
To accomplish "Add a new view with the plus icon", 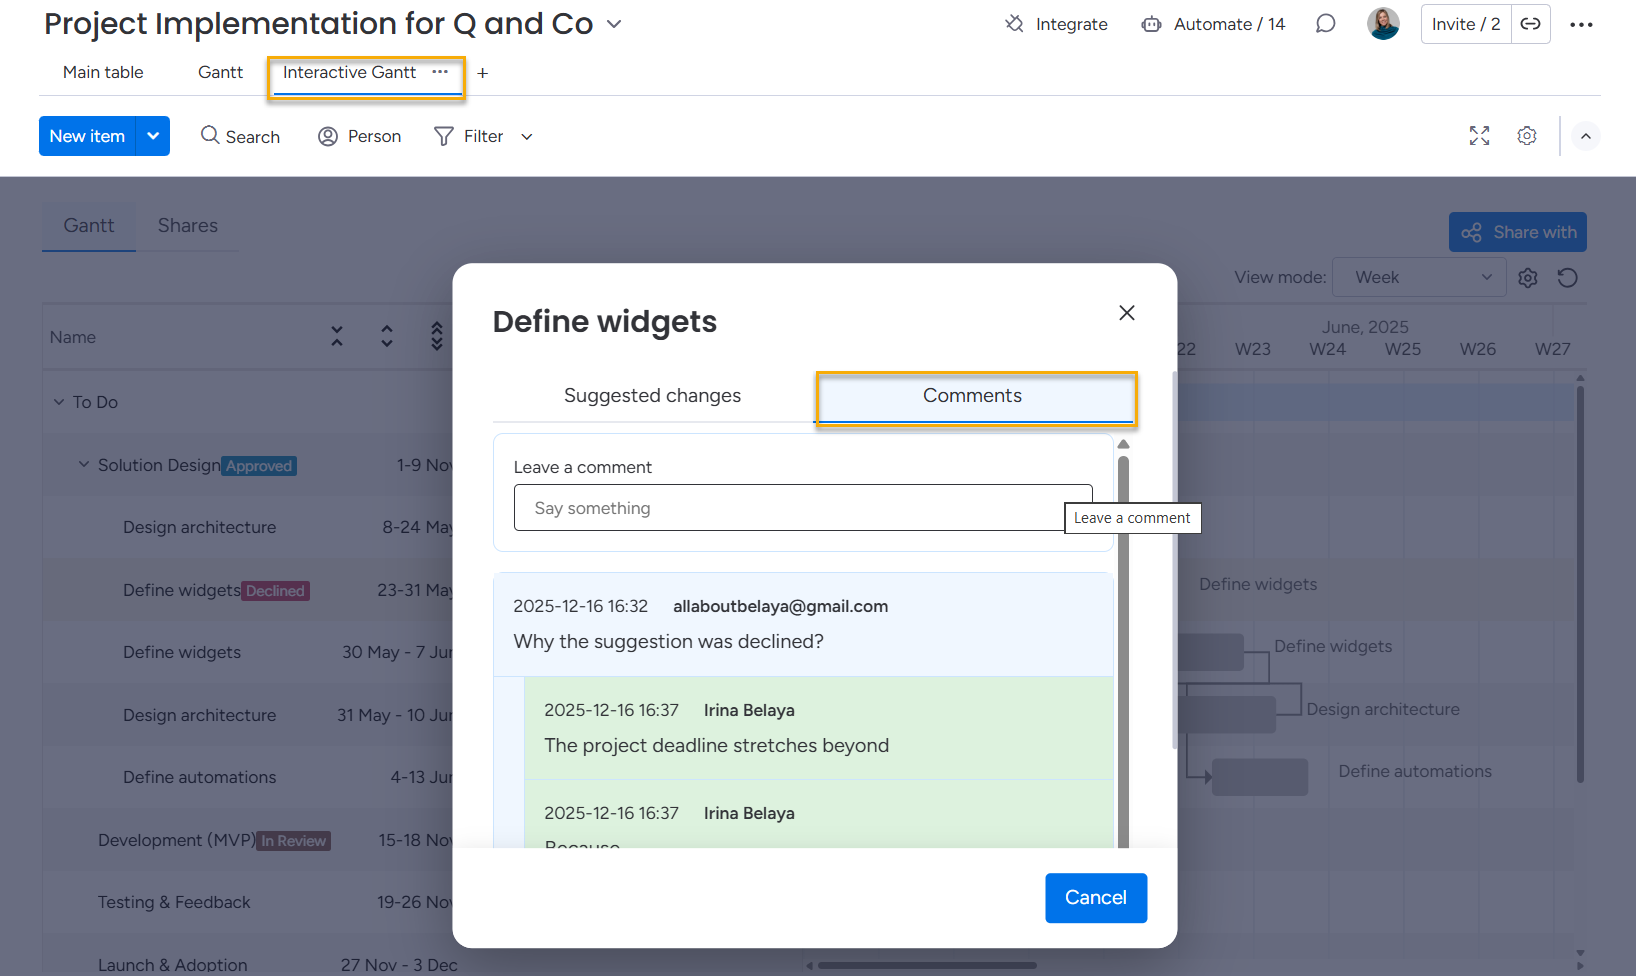I will pyautogui.click(x=482, y=73).
